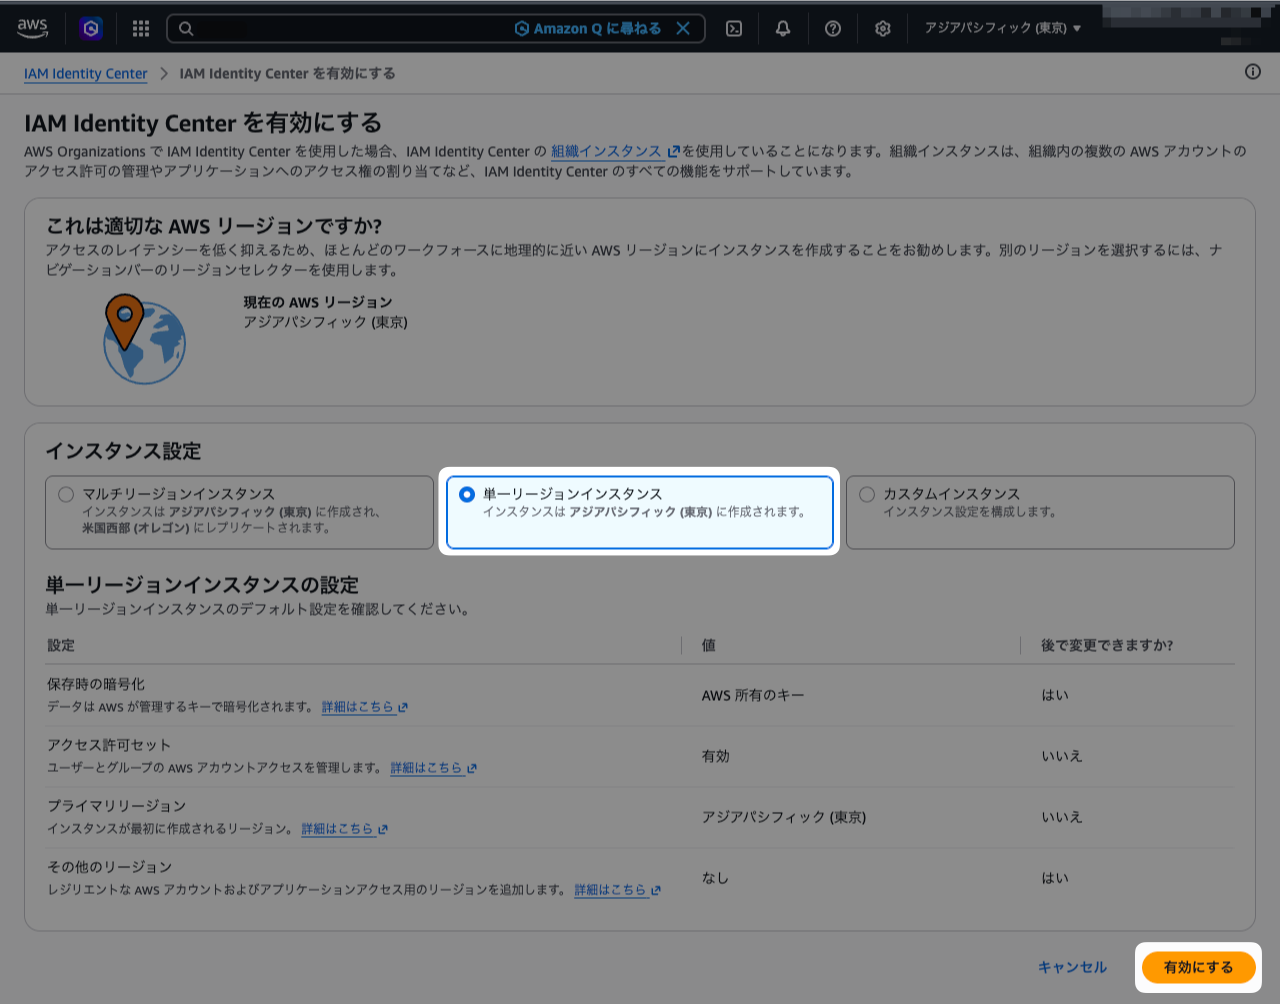Open the IAM Identity Center service shortcut icon

coord(91,28)
